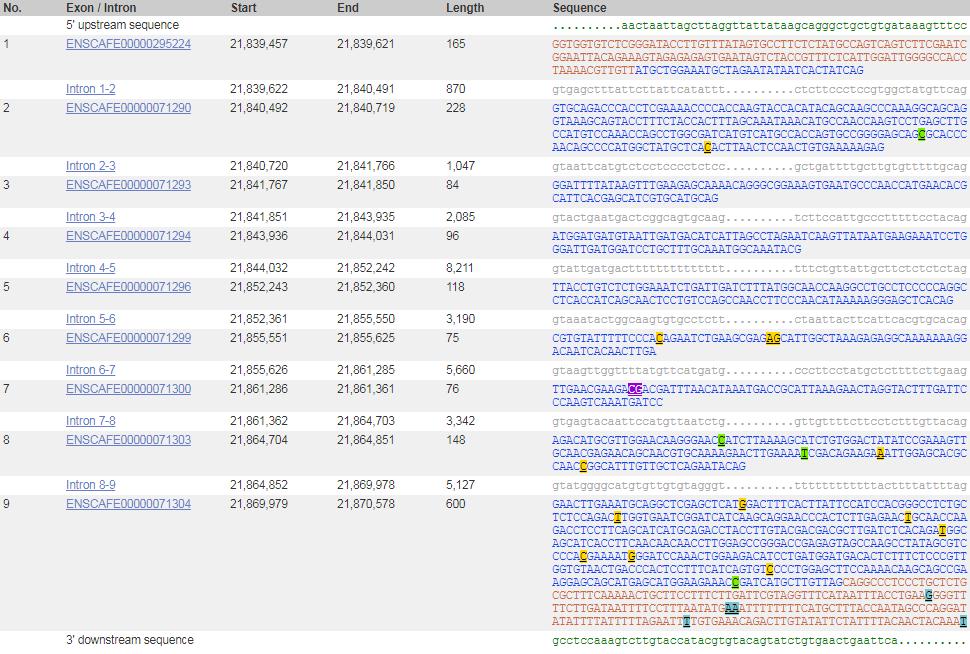Click start value 21,839,457
Image resolution: width=970 pixels, height=654 pixels.
click(259, 45)
